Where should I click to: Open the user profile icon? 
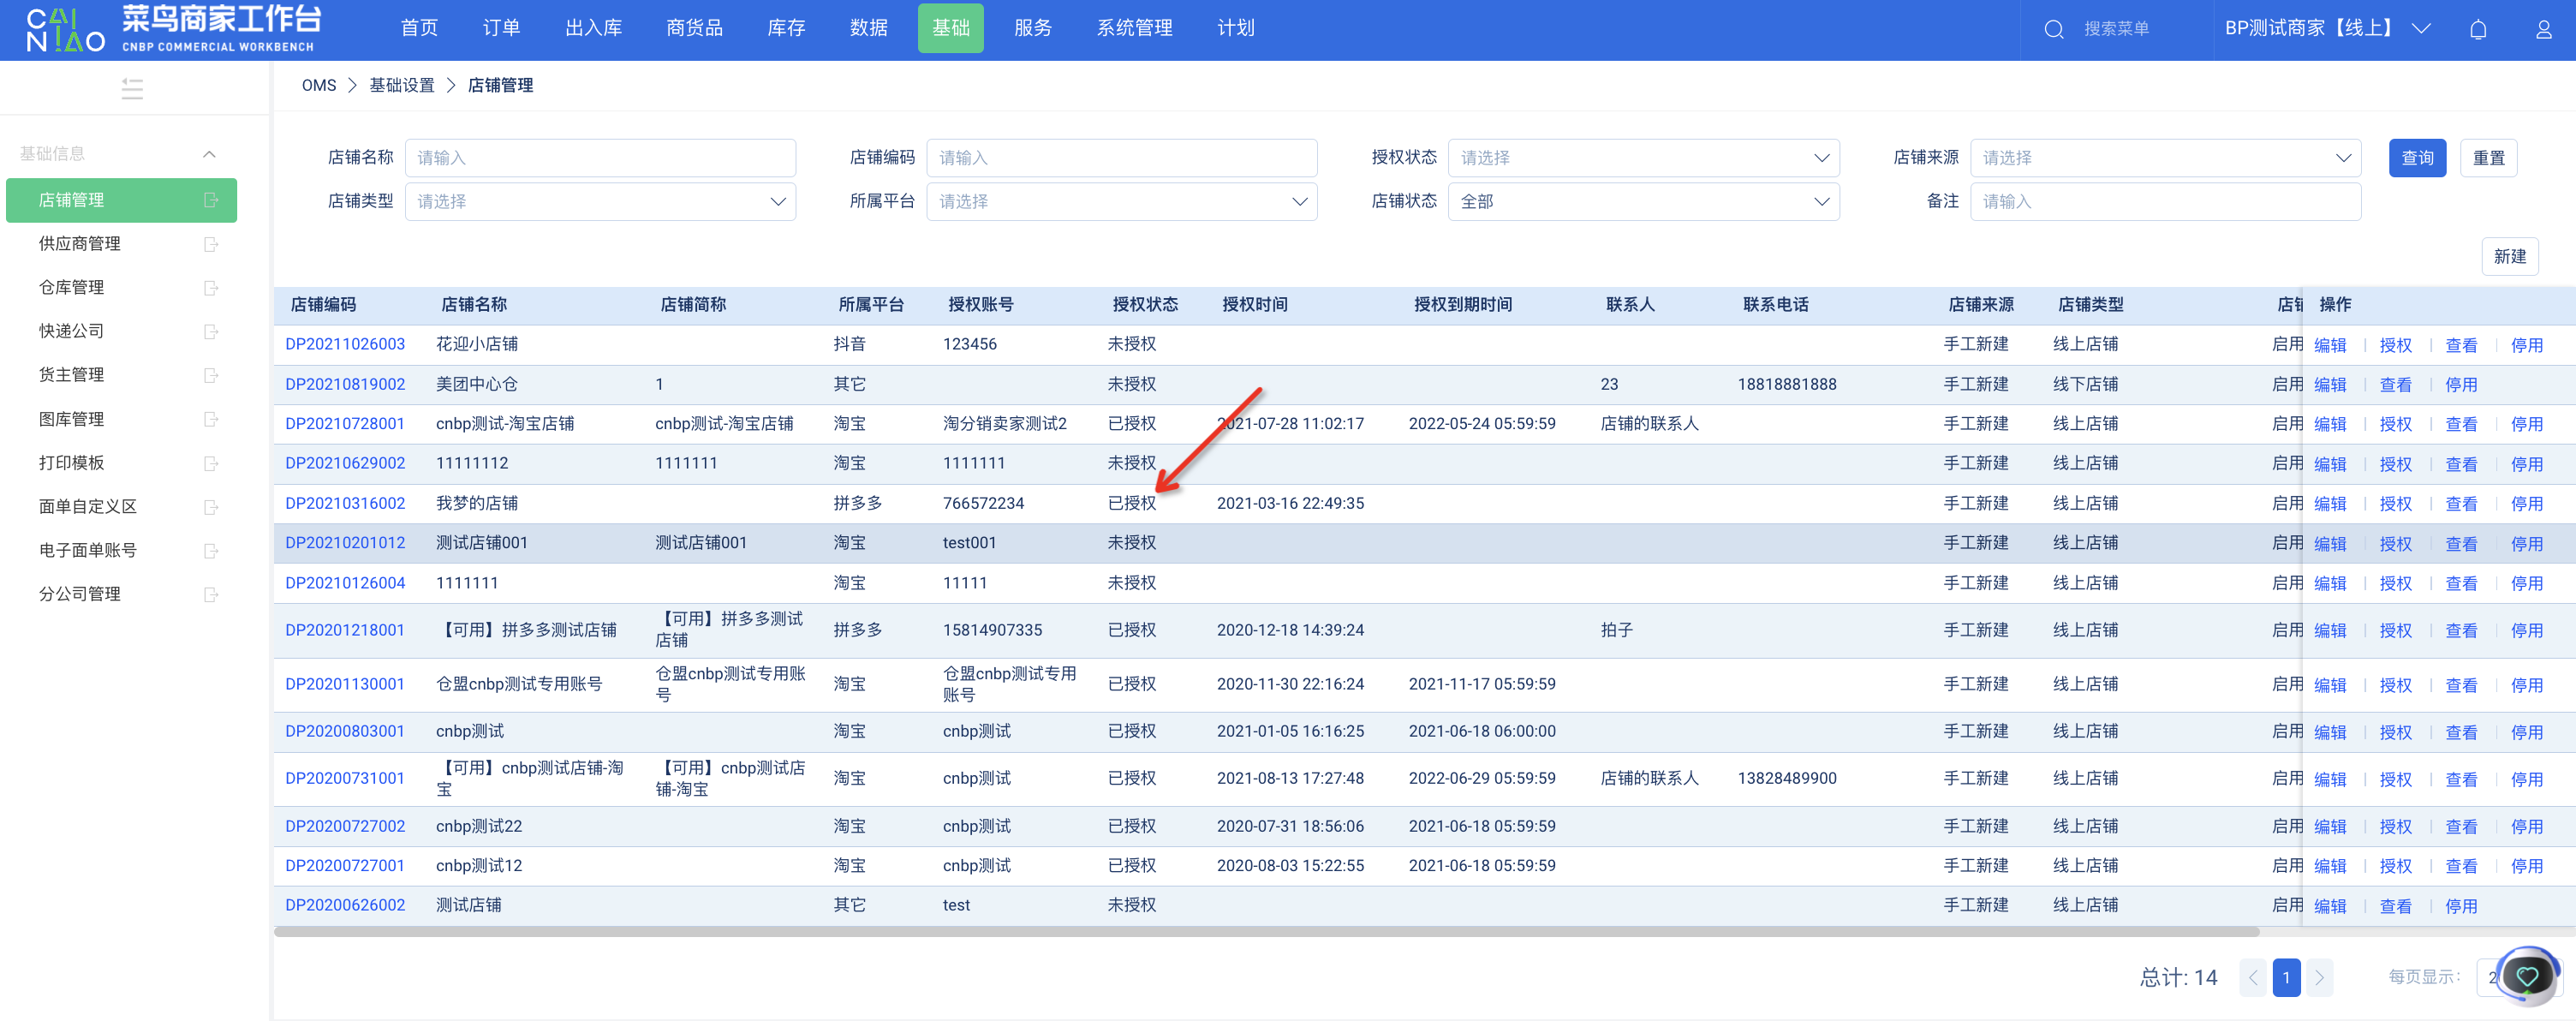click(2543, 29)
